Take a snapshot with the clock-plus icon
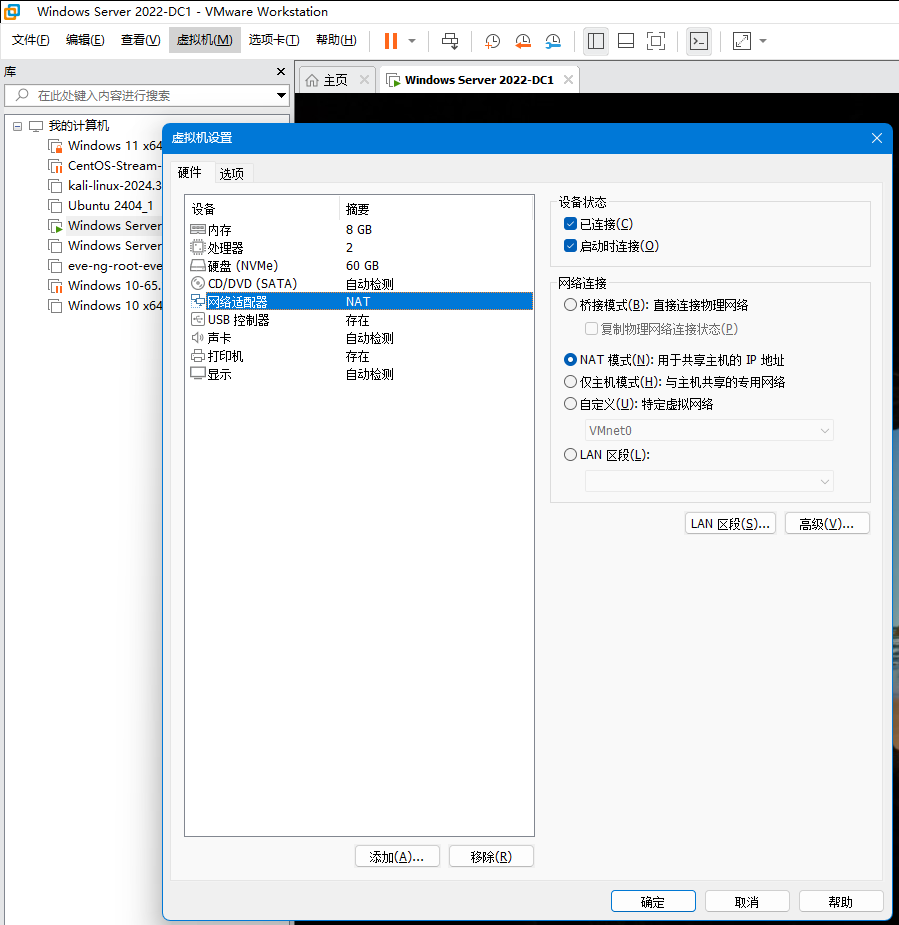 point(492,41)
